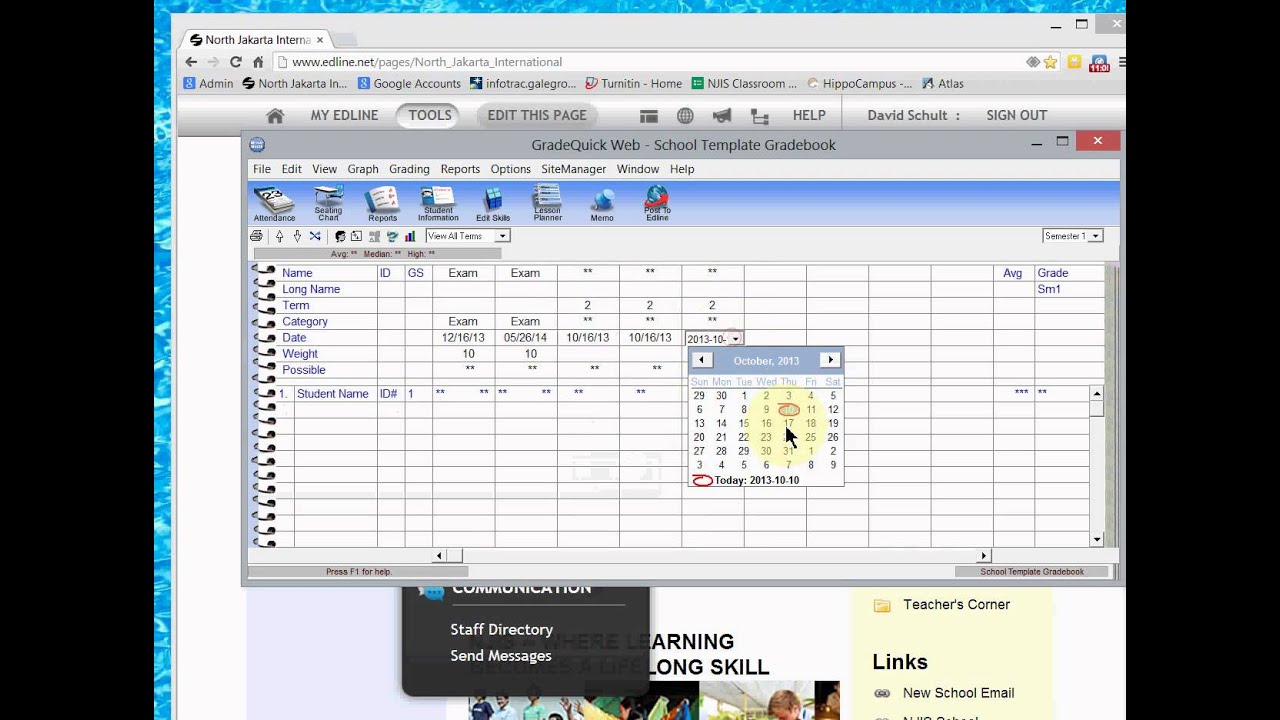Open the Lesson Planner

point(547,203)
